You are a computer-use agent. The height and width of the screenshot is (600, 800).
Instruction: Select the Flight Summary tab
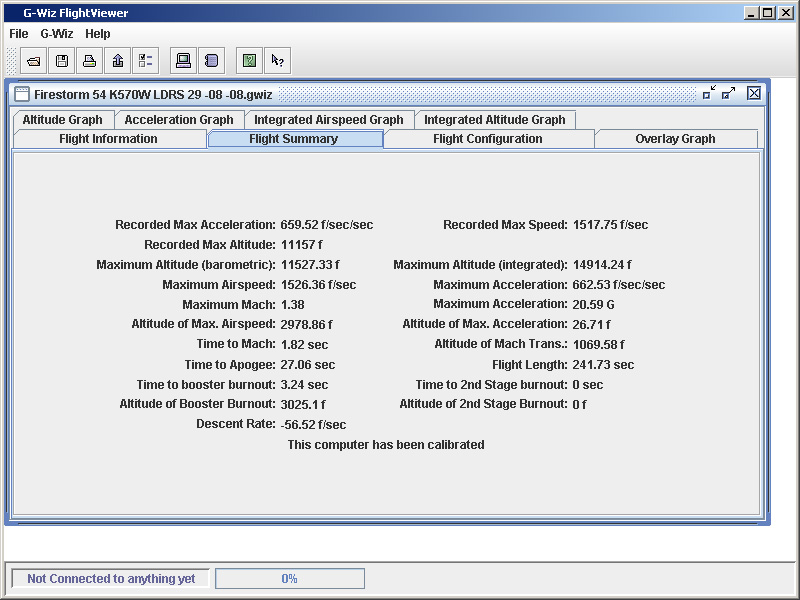coord(294,139)
